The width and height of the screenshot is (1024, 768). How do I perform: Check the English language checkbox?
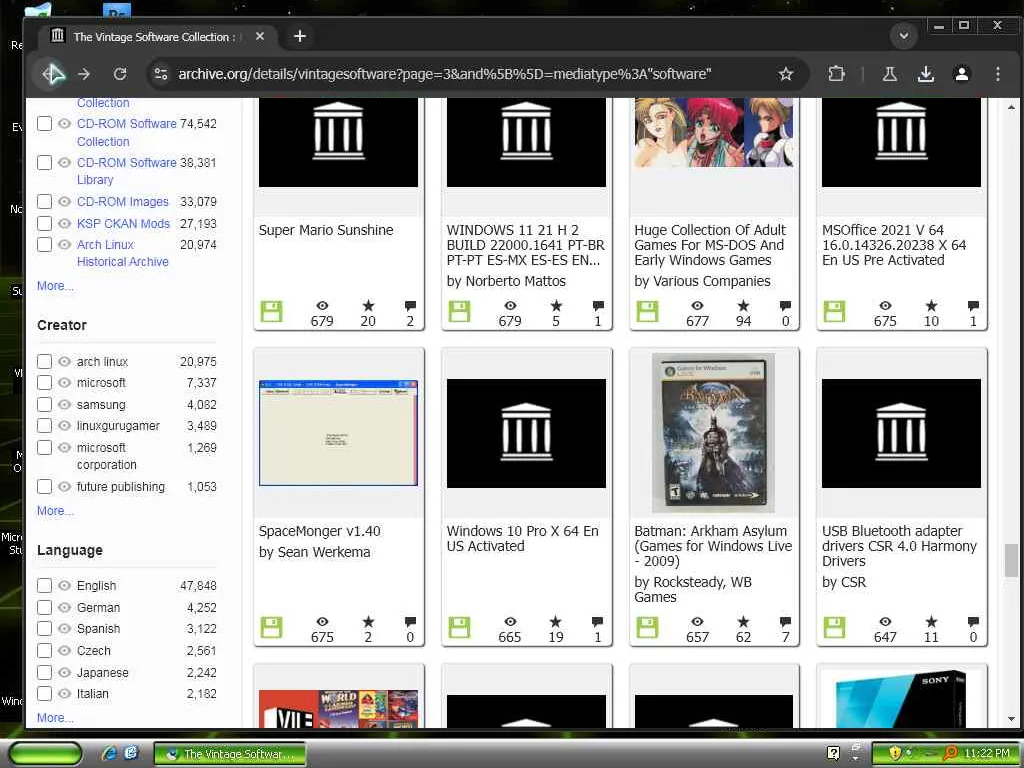(x=44, y=585)
